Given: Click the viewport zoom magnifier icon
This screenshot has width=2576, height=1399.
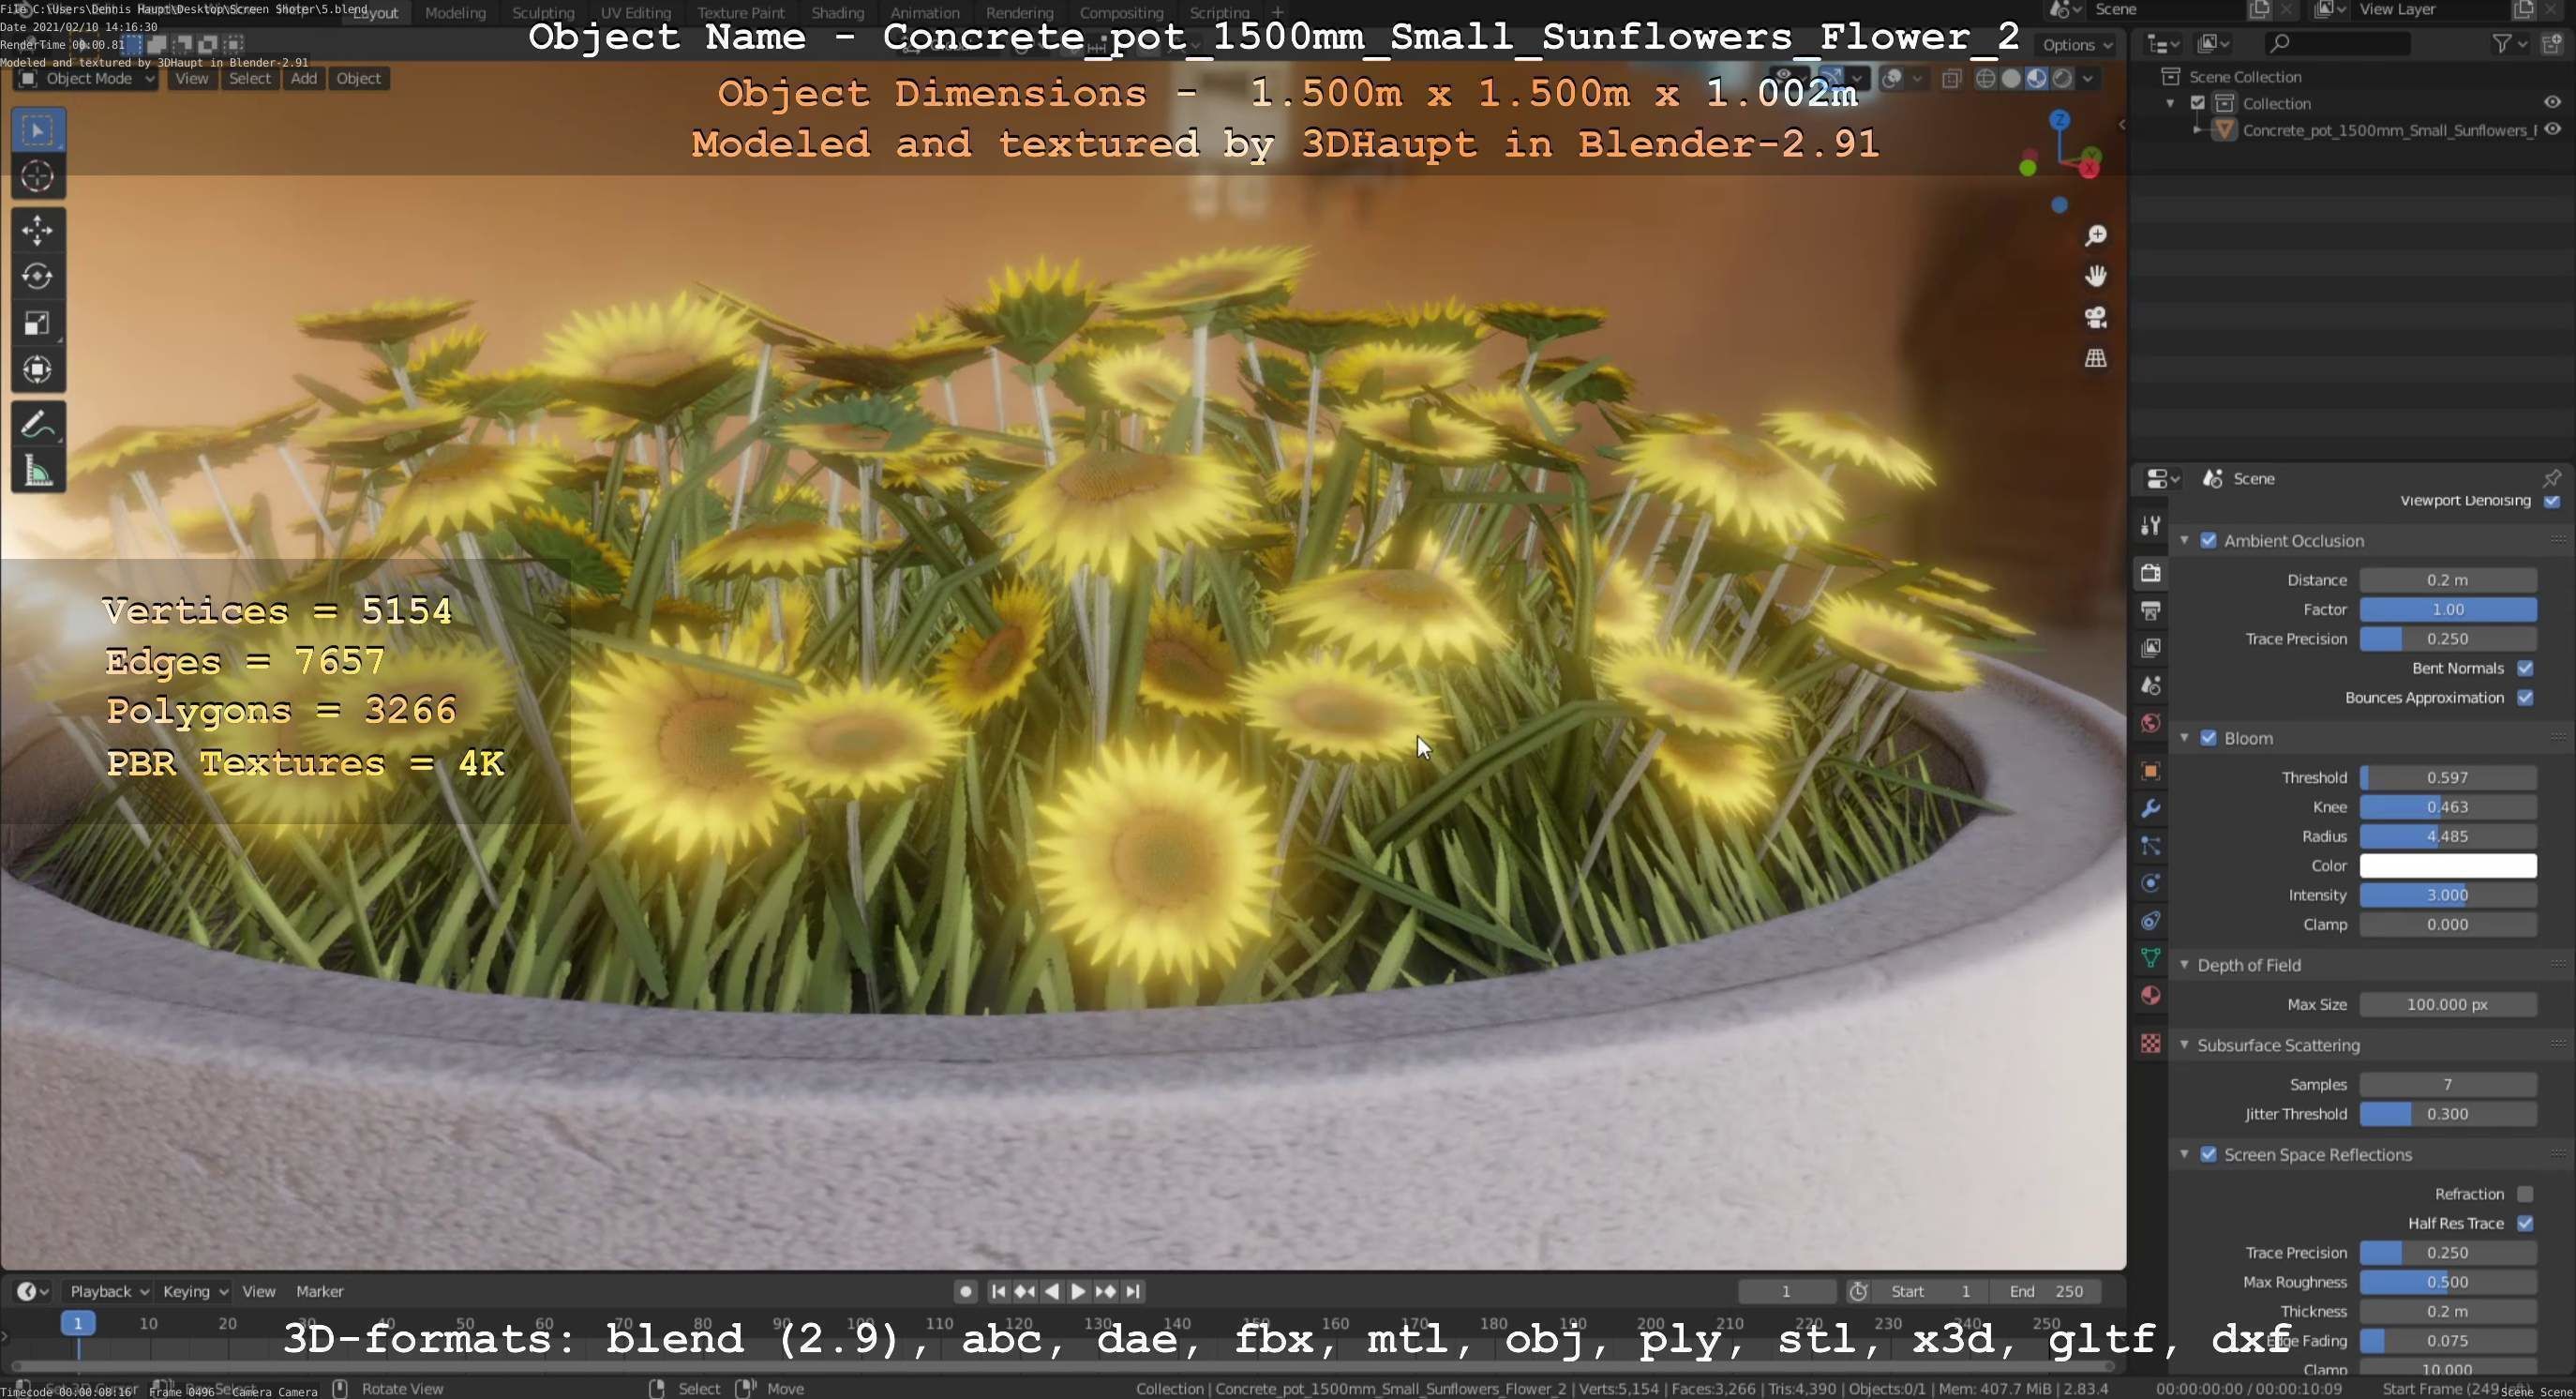Looking at the screenshot, I should pyautogui.click(x=2095, y=236).
